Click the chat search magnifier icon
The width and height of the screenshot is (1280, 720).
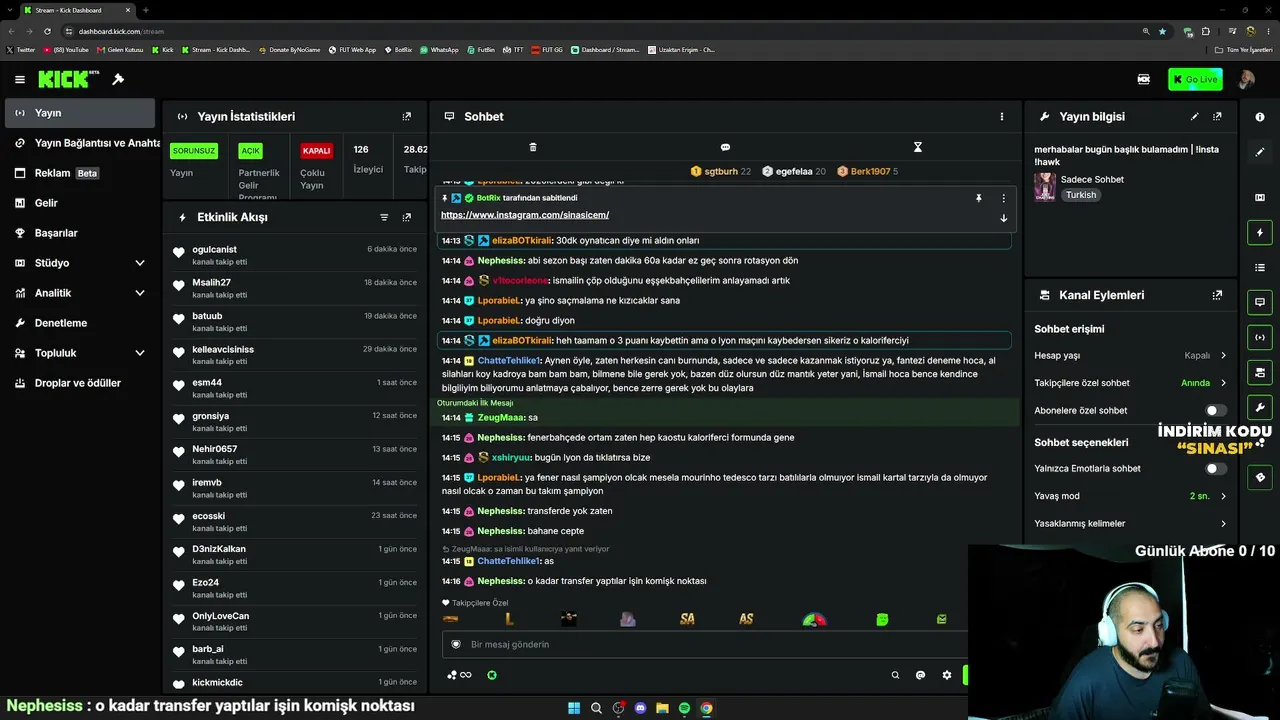tap(895, 675)
